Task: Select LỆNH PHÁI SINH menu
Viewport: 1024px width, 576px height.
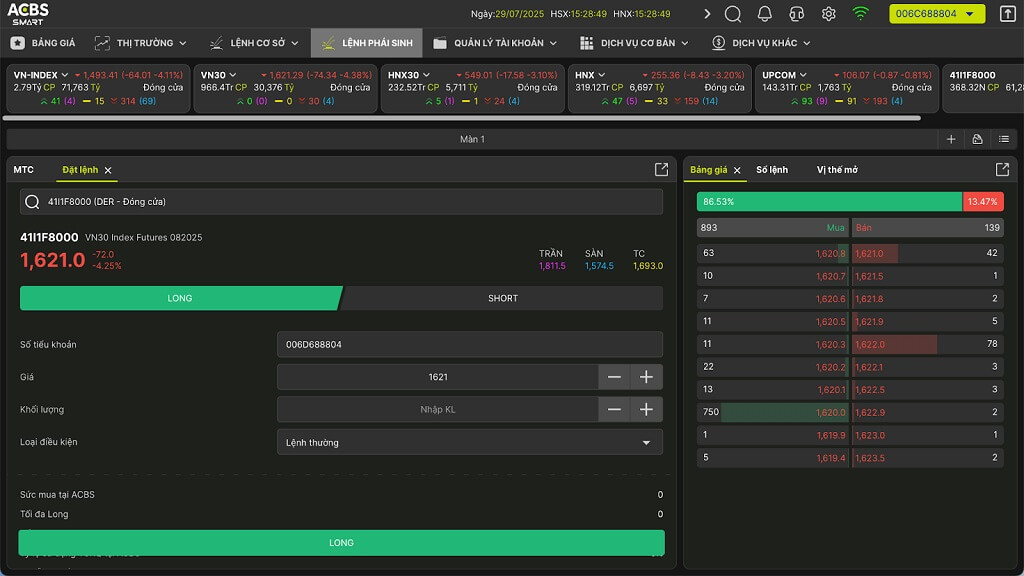Action: (x=367, y=43)
